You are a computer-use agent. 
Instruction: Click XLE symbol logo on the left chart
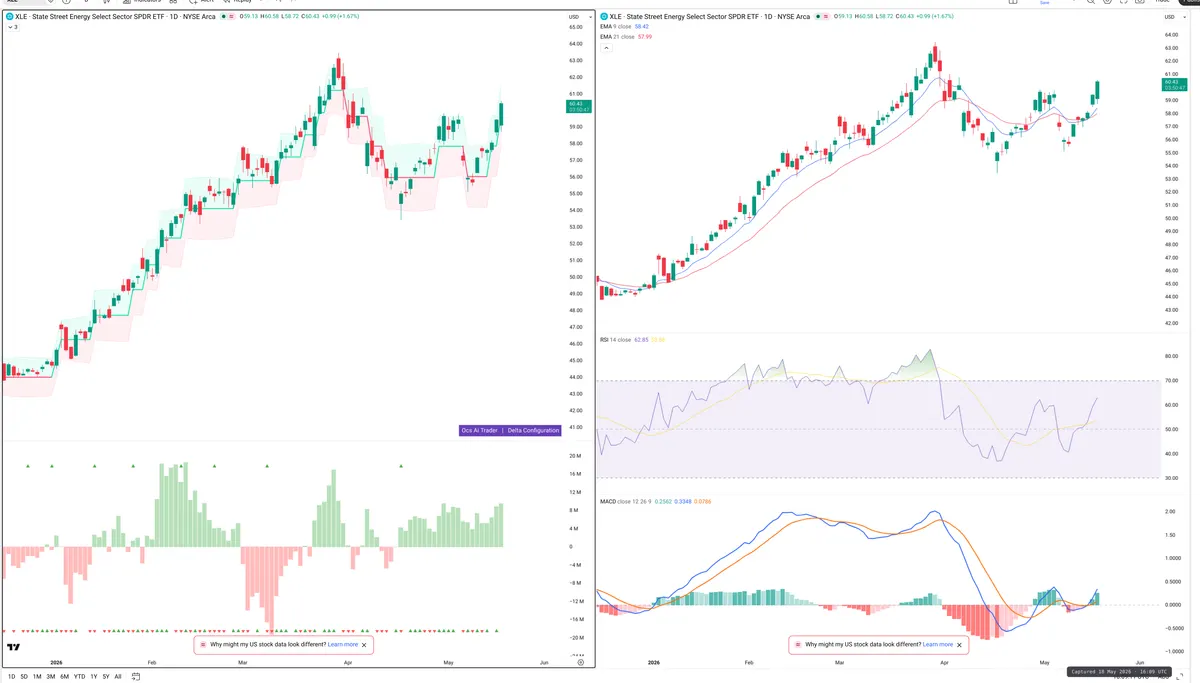point(9,17)
